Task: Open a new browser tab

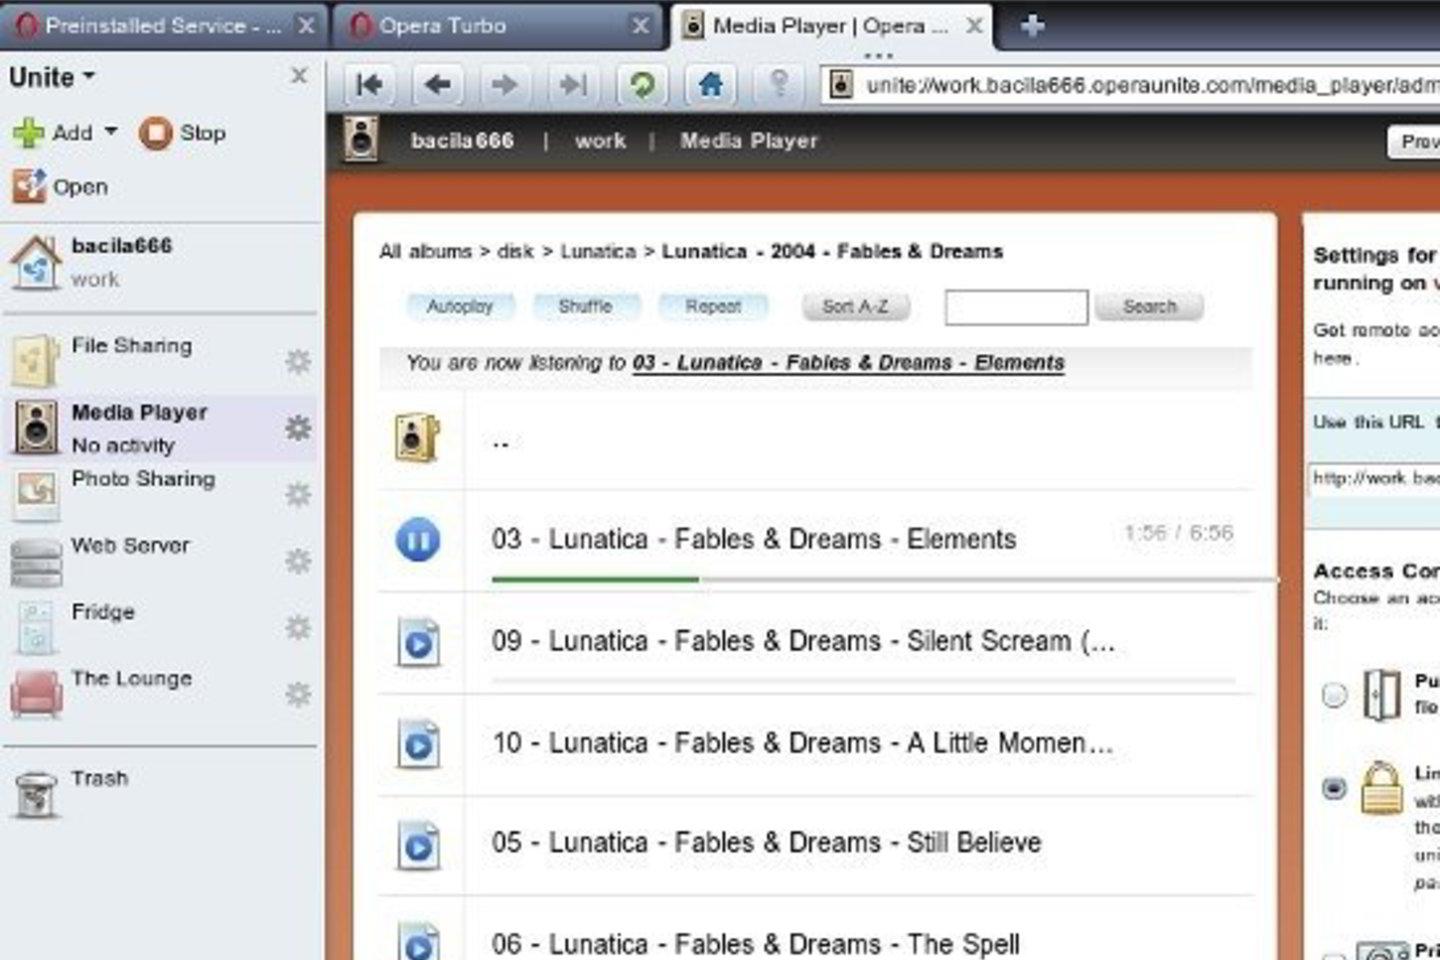Action: click(1032, 26)
